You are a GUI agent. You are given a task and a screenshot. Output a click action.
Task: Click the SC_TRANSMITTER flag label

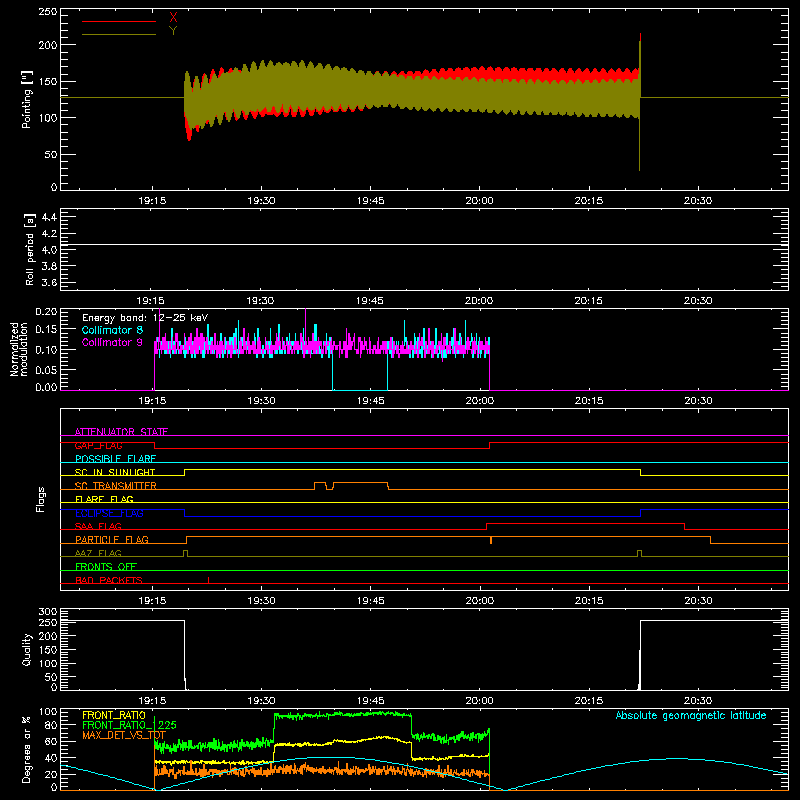[x=115, y=486]
